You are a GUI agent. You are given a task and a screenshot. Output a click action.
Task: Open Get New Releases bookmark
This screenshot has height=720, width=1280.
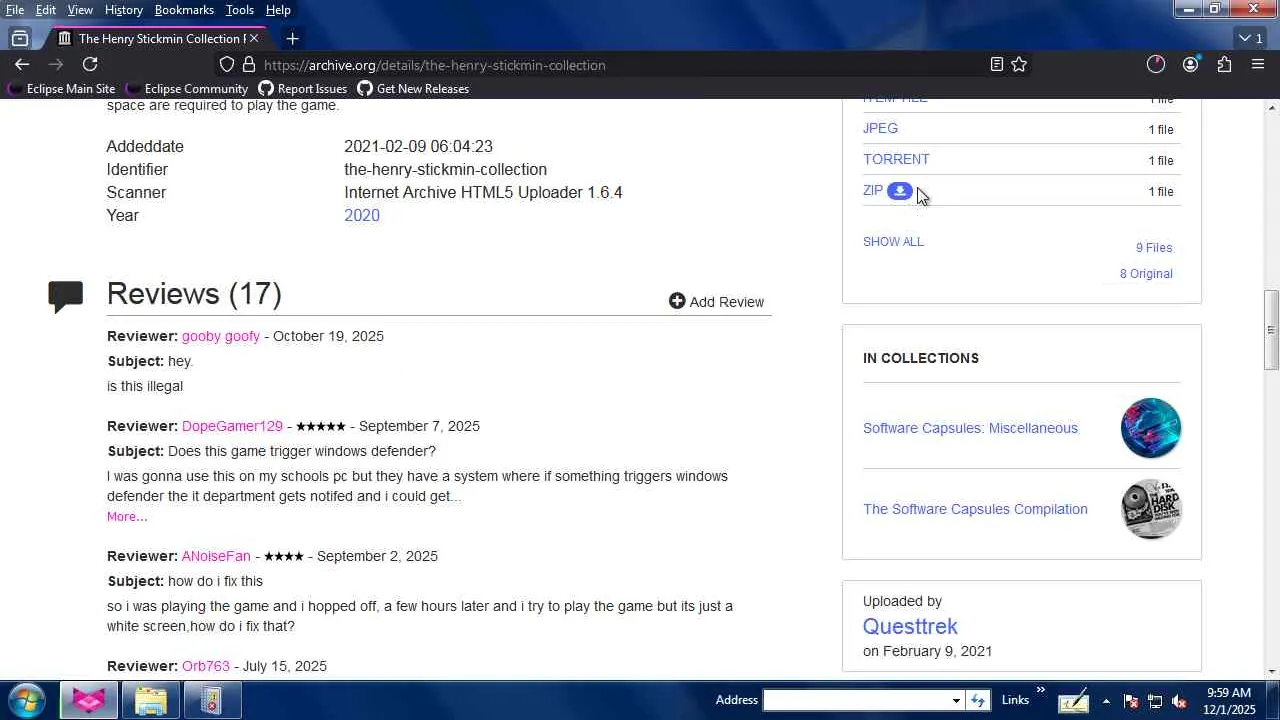[413, 89]
